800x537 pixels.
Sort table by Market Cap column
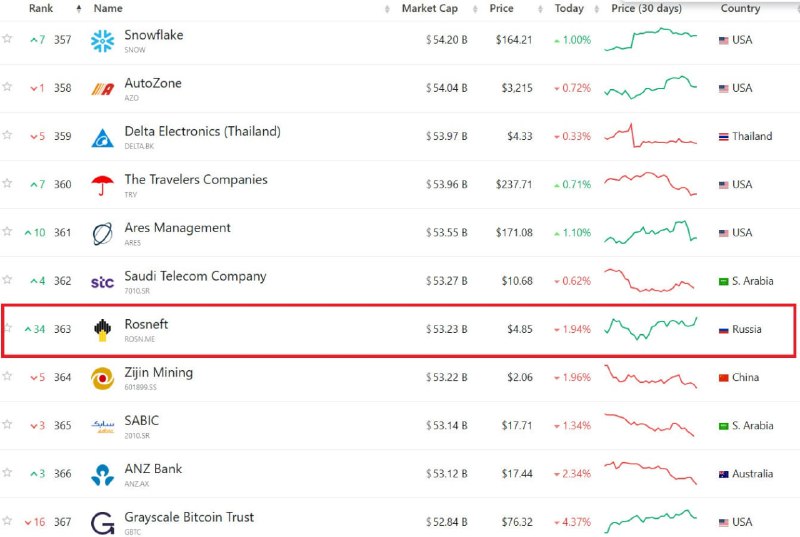(430, 8)
